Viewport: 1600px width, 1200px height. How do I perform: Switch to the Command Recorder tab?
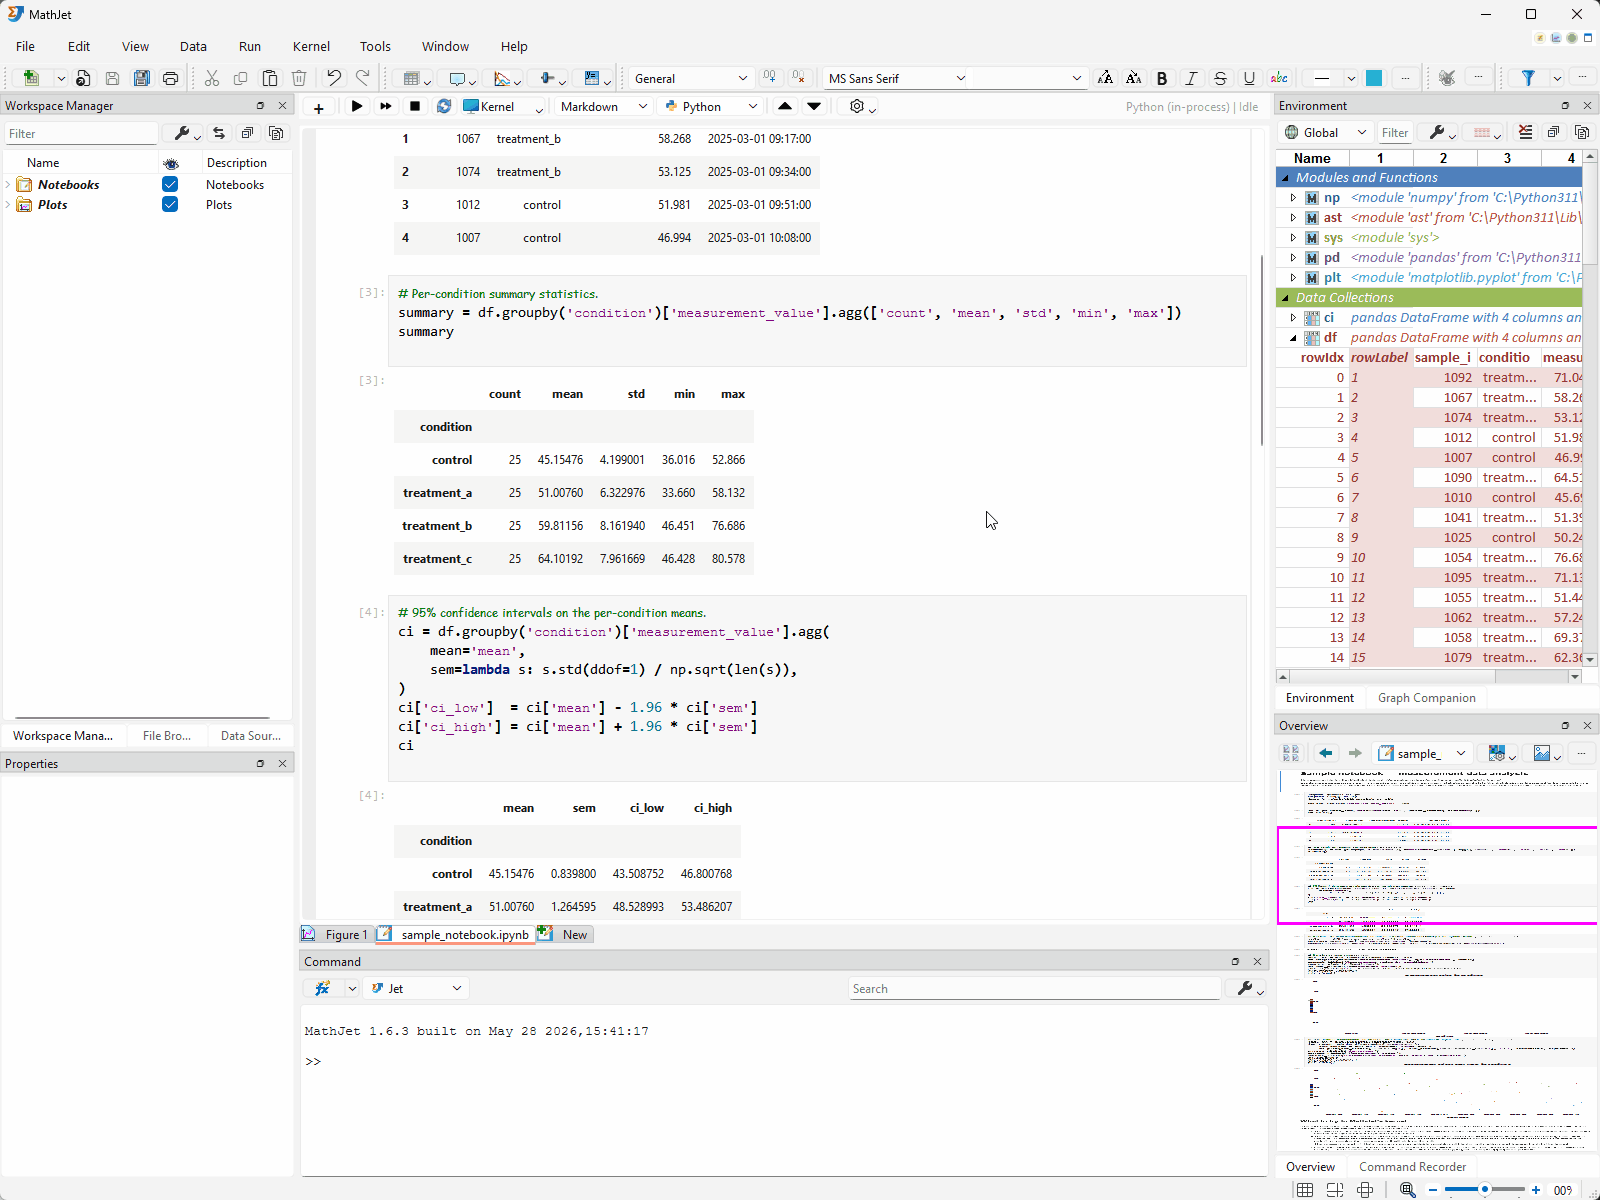click(x=1412, y=1167)
